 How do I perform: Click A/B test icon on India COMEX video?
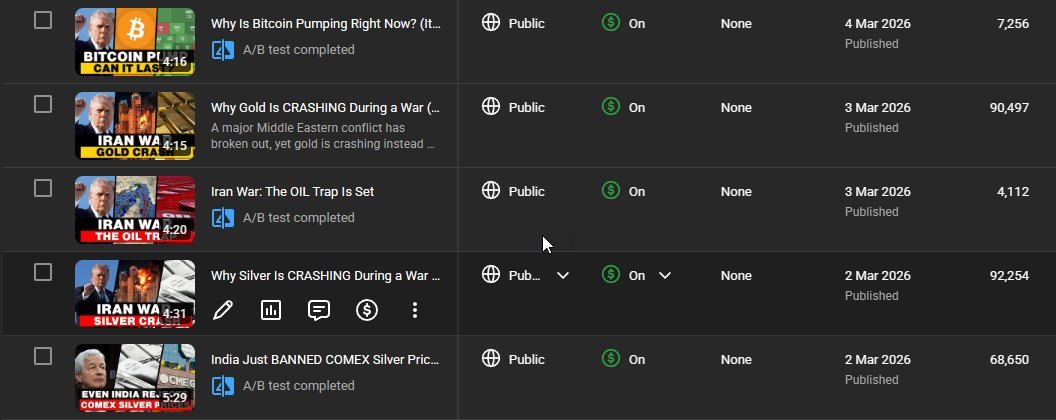pyautogui.click(x=223, y=386)
